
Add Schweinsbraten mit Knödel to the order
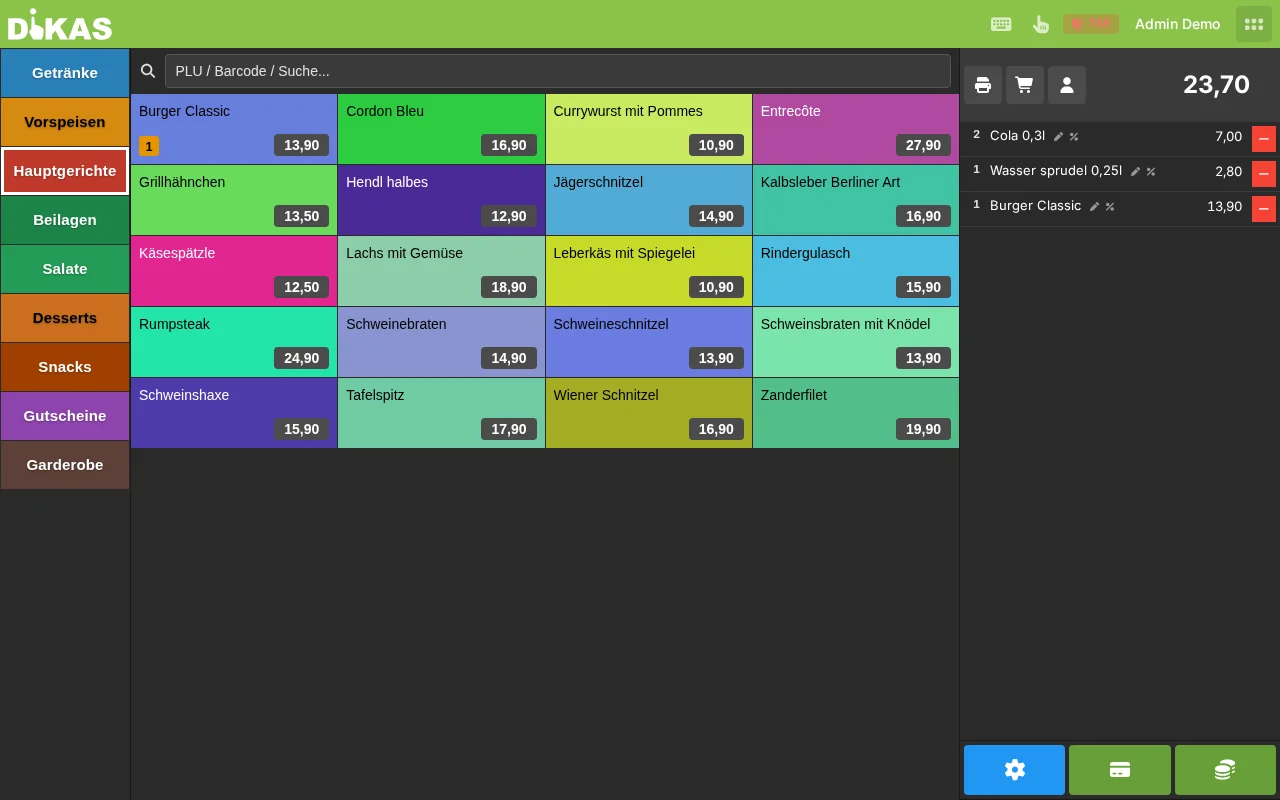pos(856,342)
